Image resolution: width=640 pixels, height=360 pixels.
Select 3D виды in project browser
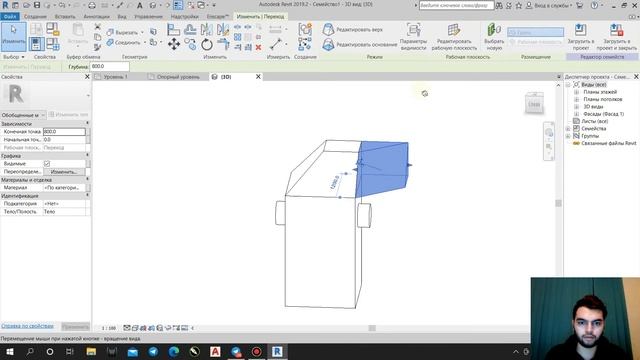[593, 107]
